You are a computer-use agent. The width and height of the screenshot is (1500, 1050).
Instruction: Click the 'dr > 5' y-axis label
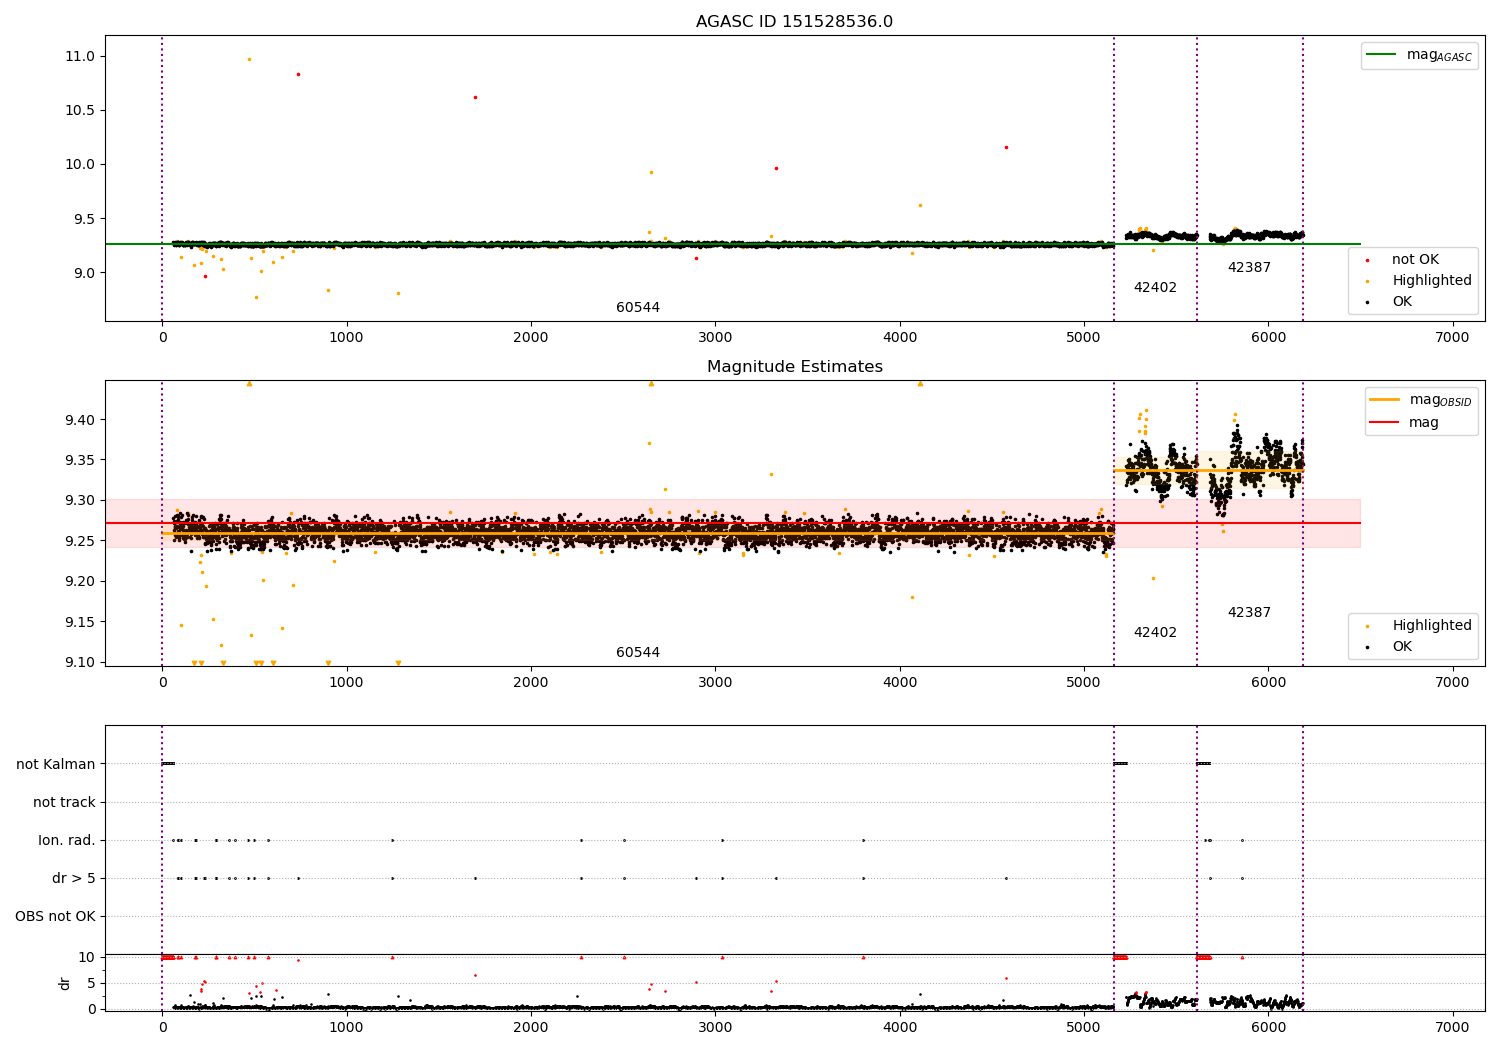click(x=74, y=879)
